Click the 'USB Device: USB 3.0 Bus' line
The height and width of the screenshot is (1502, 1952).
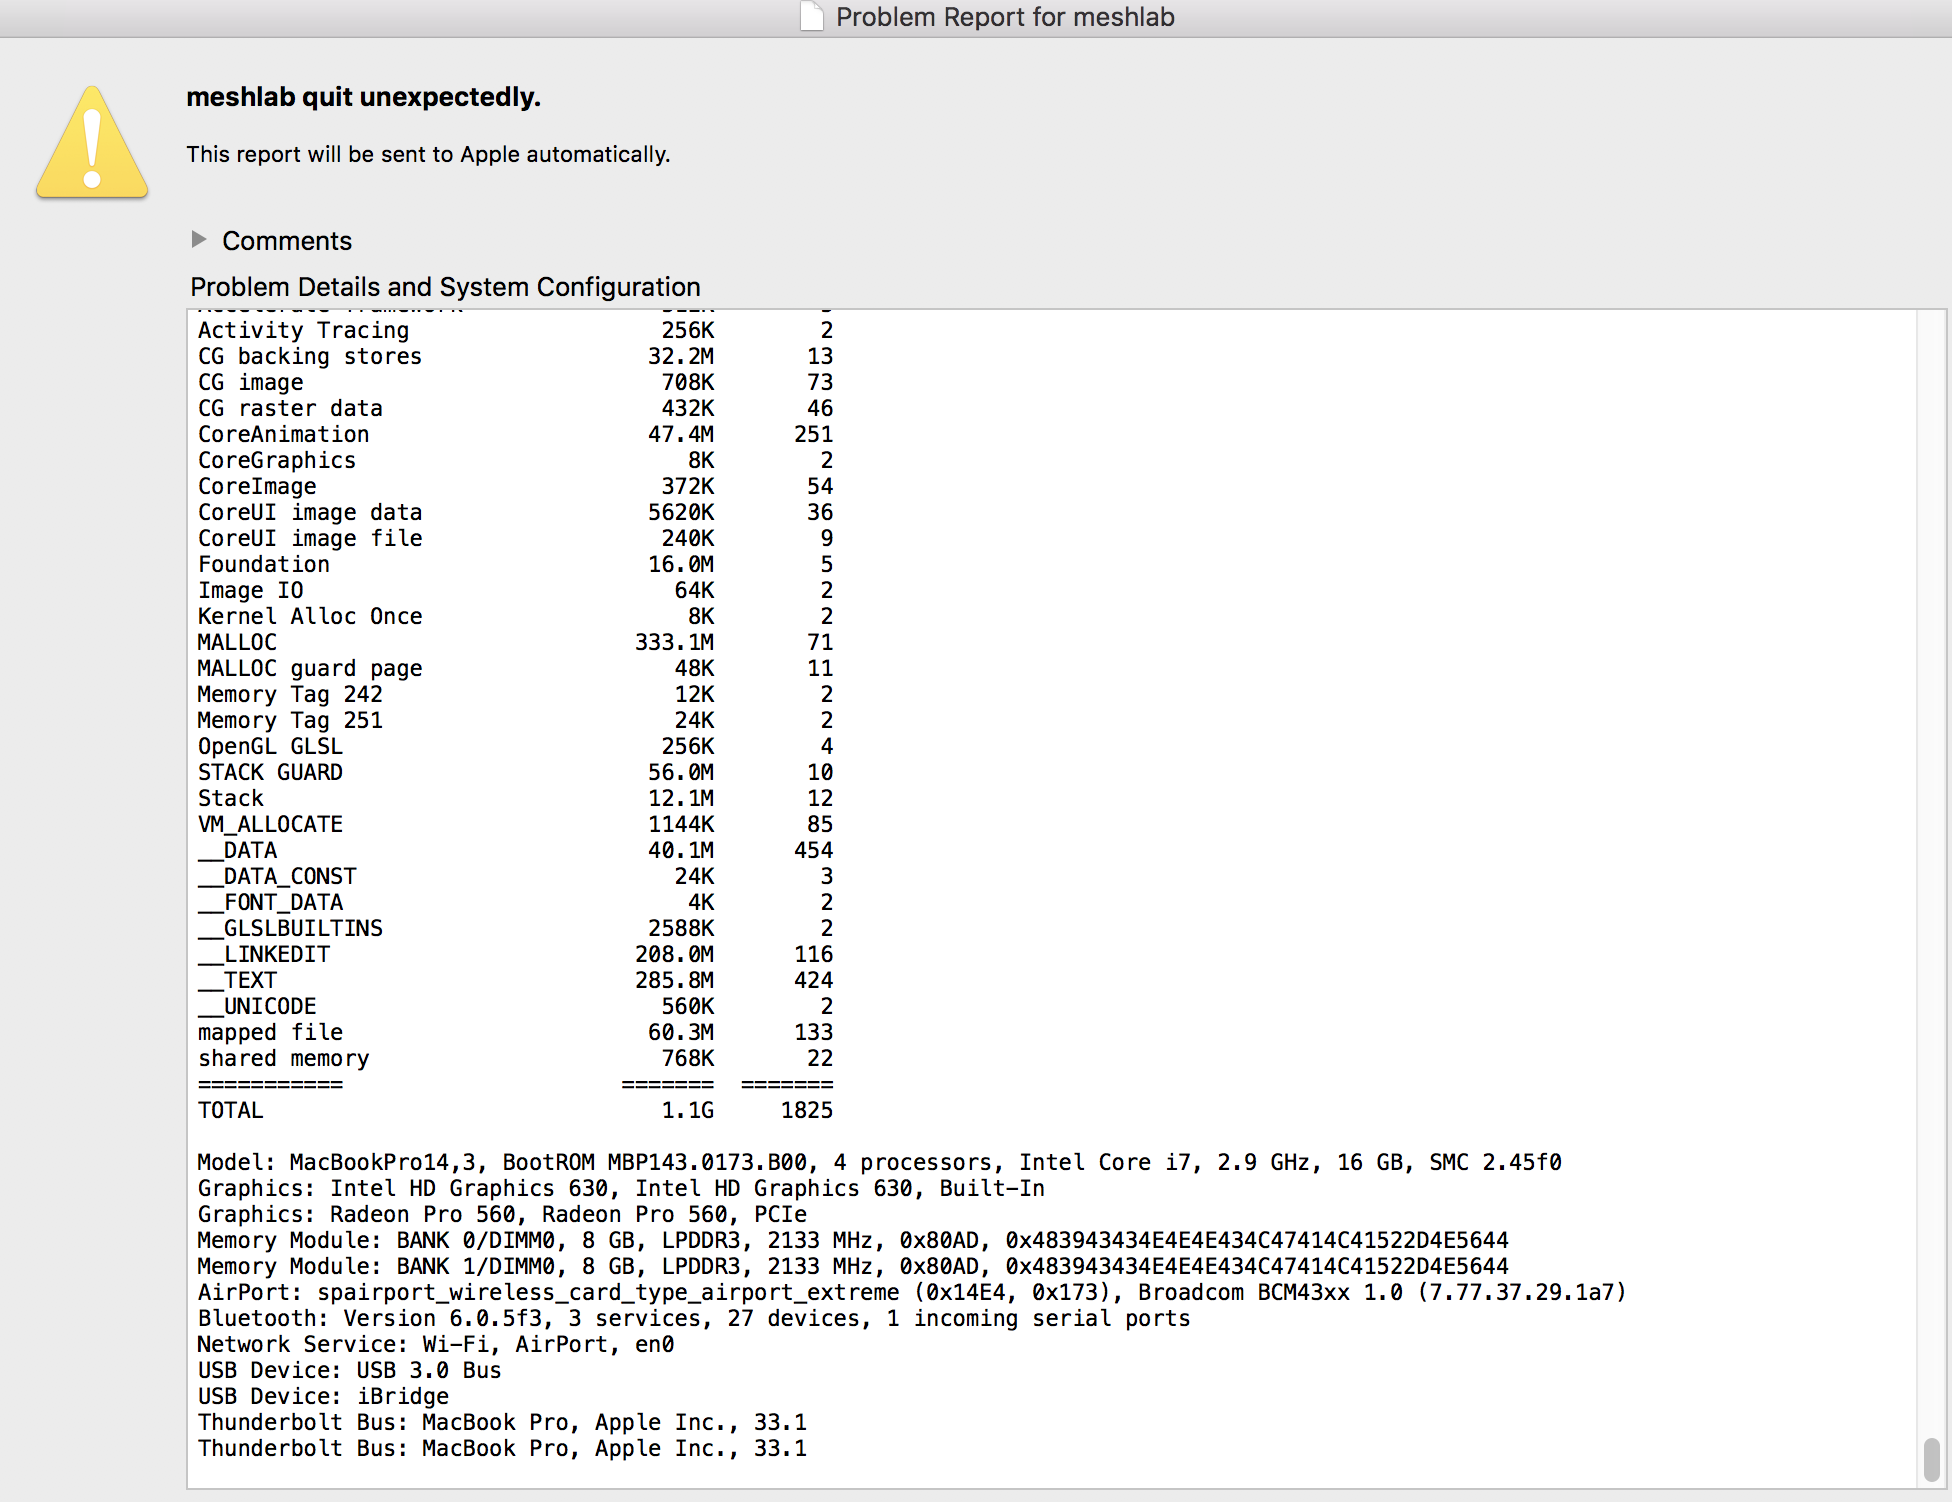[x=349, y=1370]
